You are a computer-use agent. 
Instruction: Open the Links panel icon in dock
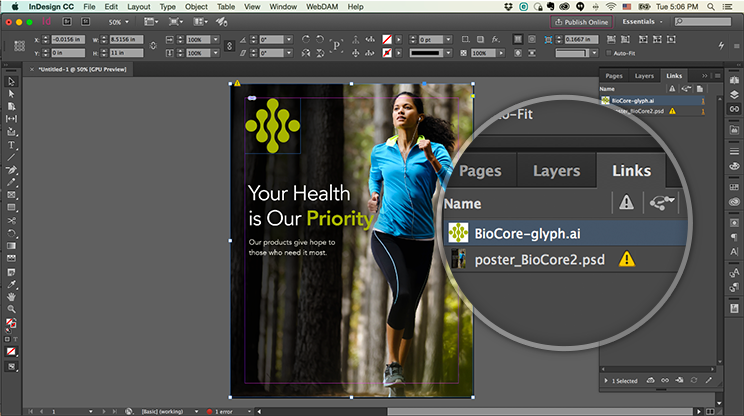(734, 109)
